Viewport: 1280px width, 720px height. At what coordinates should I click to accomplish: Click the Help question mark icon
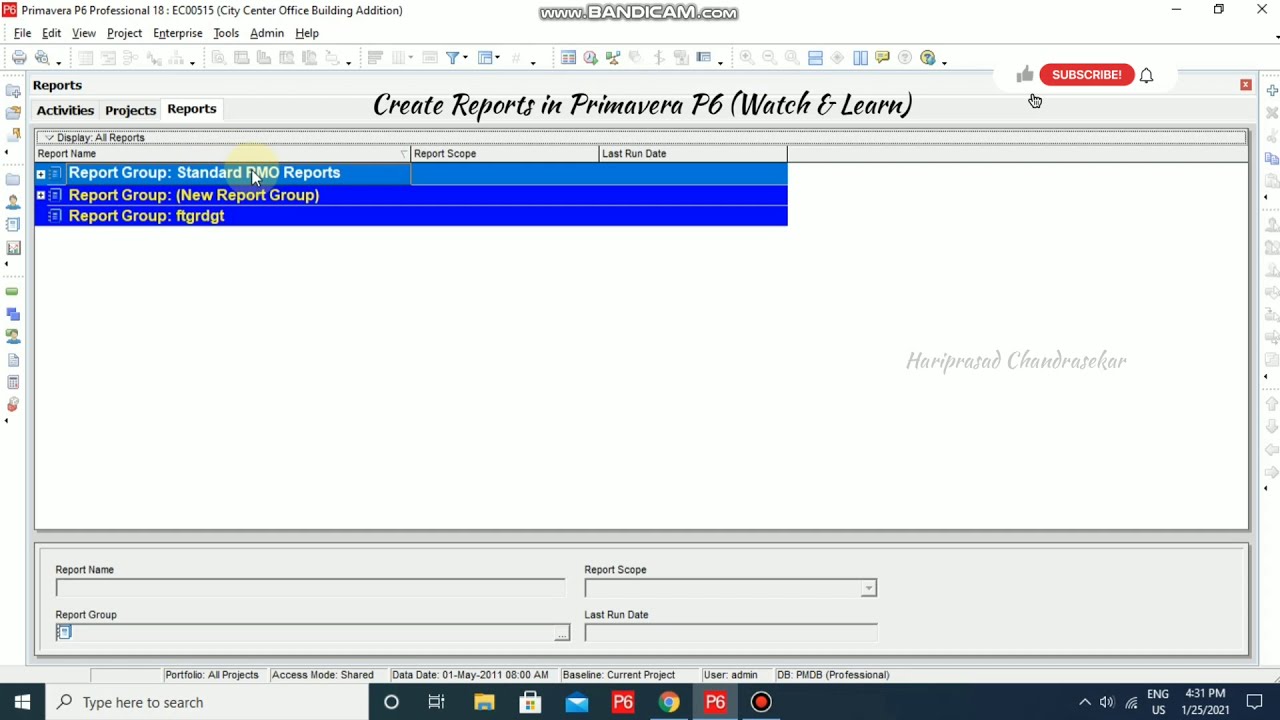(x=927, y=58)
